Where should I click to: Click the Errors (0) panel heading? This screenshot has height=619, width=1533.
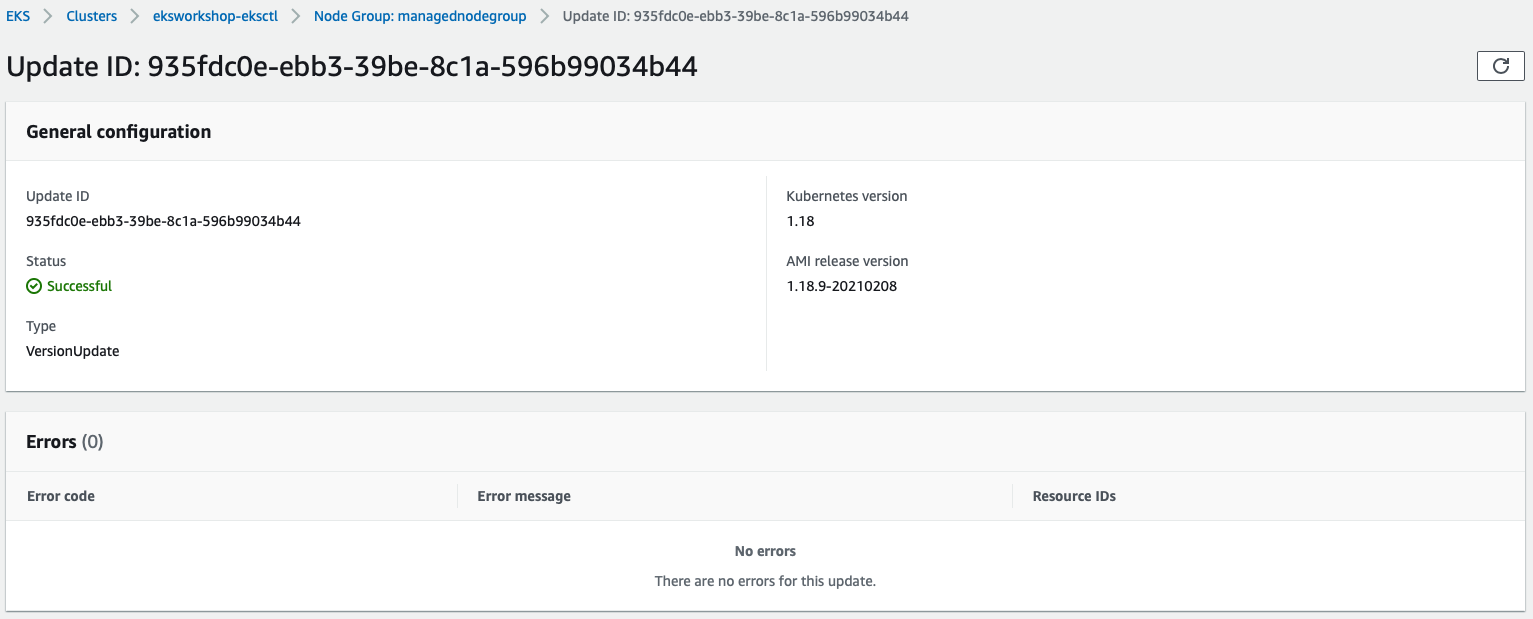click(64, 442)
